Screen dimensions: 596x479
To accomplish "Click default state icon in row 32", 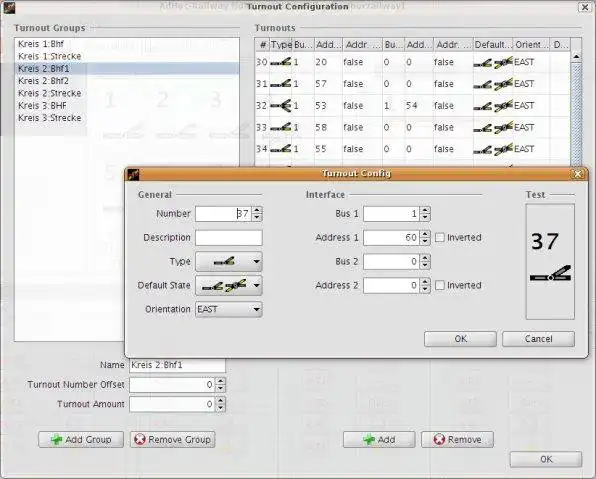I will pyautogui.click(x=493, y=106).
